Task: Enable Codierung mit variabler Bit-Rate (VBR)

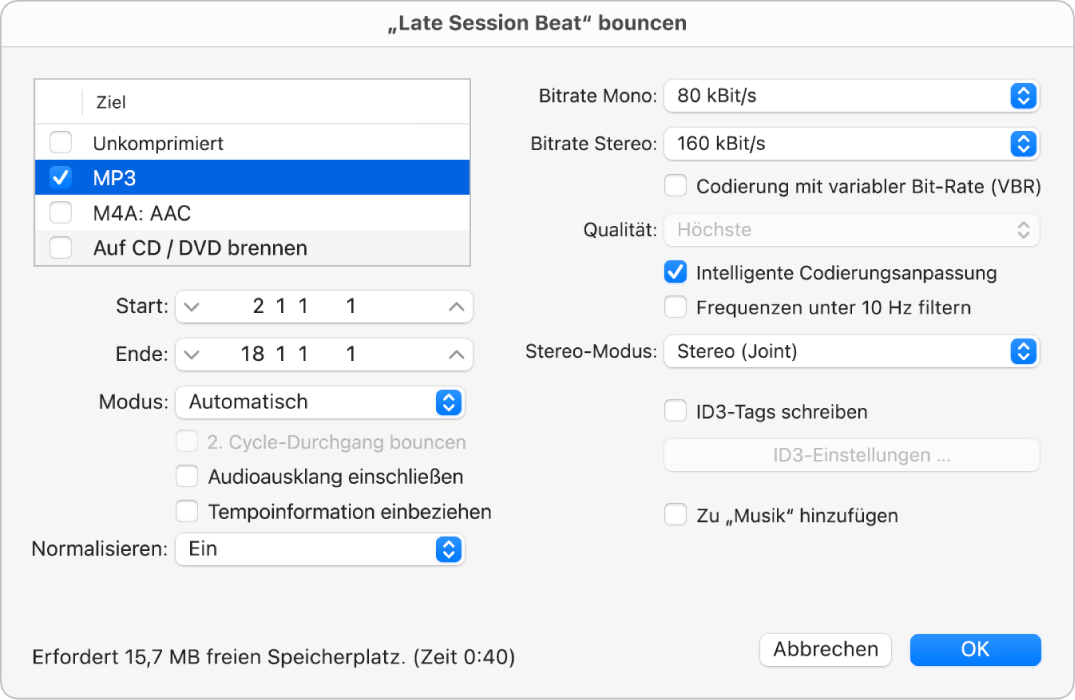Action: pos(675,186)
